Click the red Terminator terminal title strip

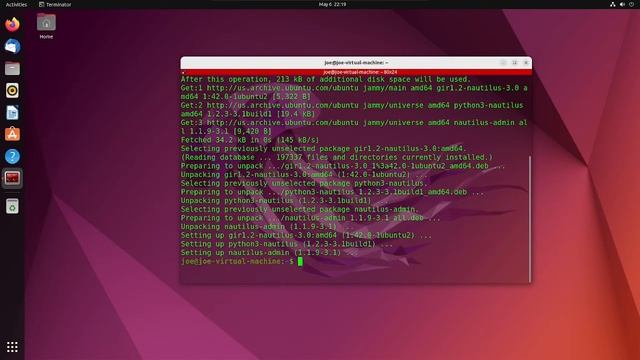point(356,72)
